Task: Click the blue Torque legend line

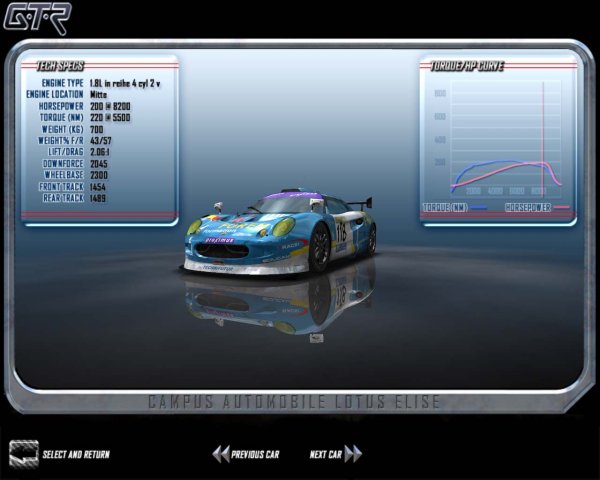Action: pos(479,208)
